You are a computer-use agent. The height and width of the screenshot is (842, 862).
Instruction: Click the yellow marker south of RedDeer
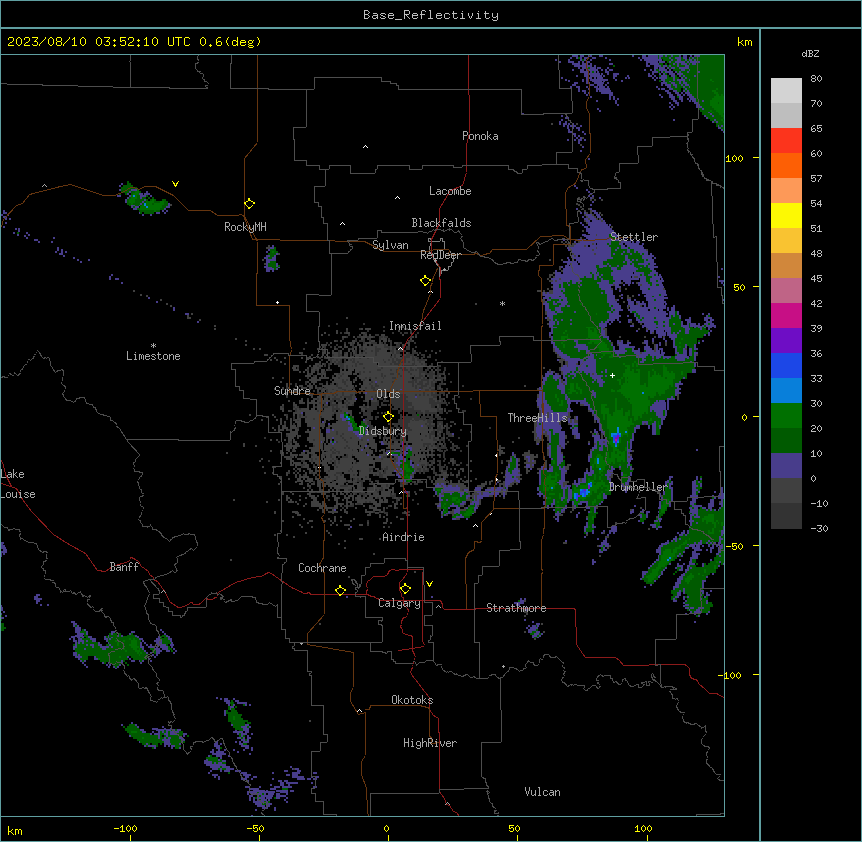pyautogui.click(x=425, y=281)
